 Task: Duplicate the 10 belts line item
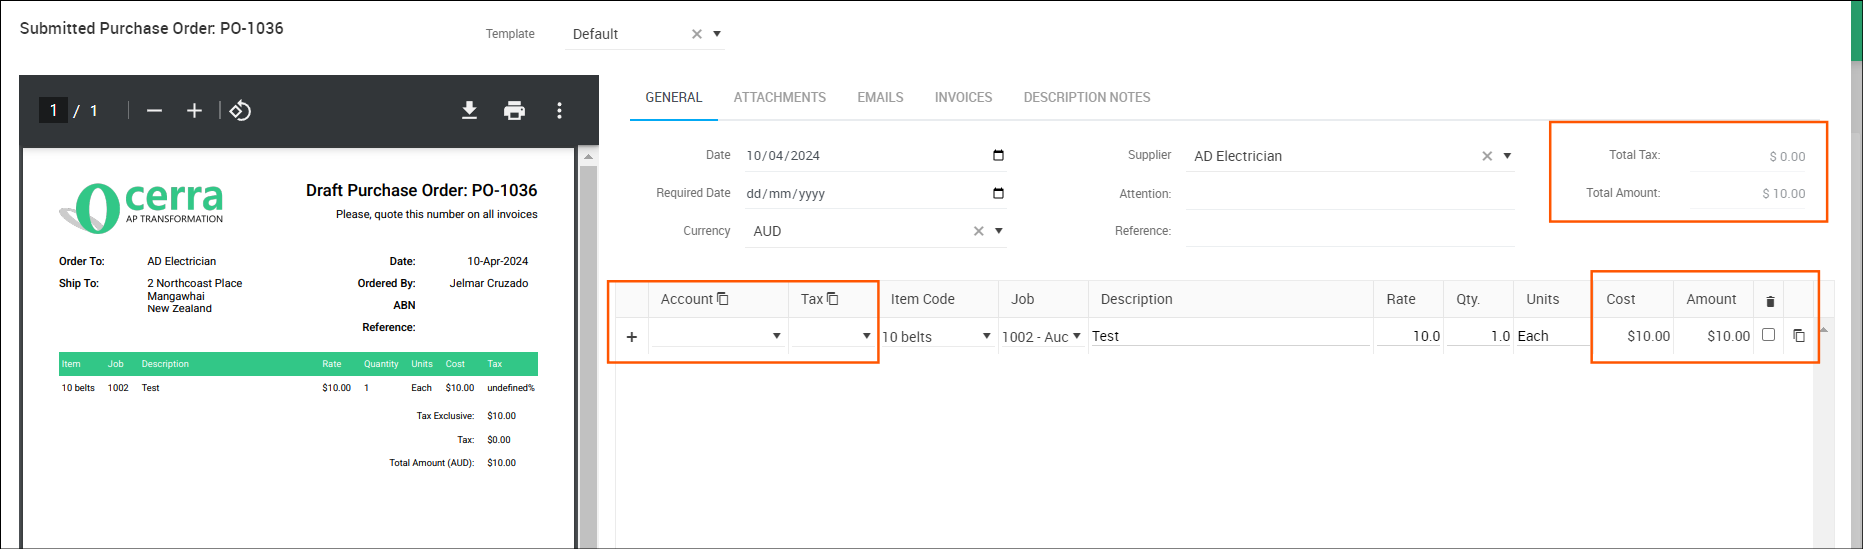pos(1799,336)
